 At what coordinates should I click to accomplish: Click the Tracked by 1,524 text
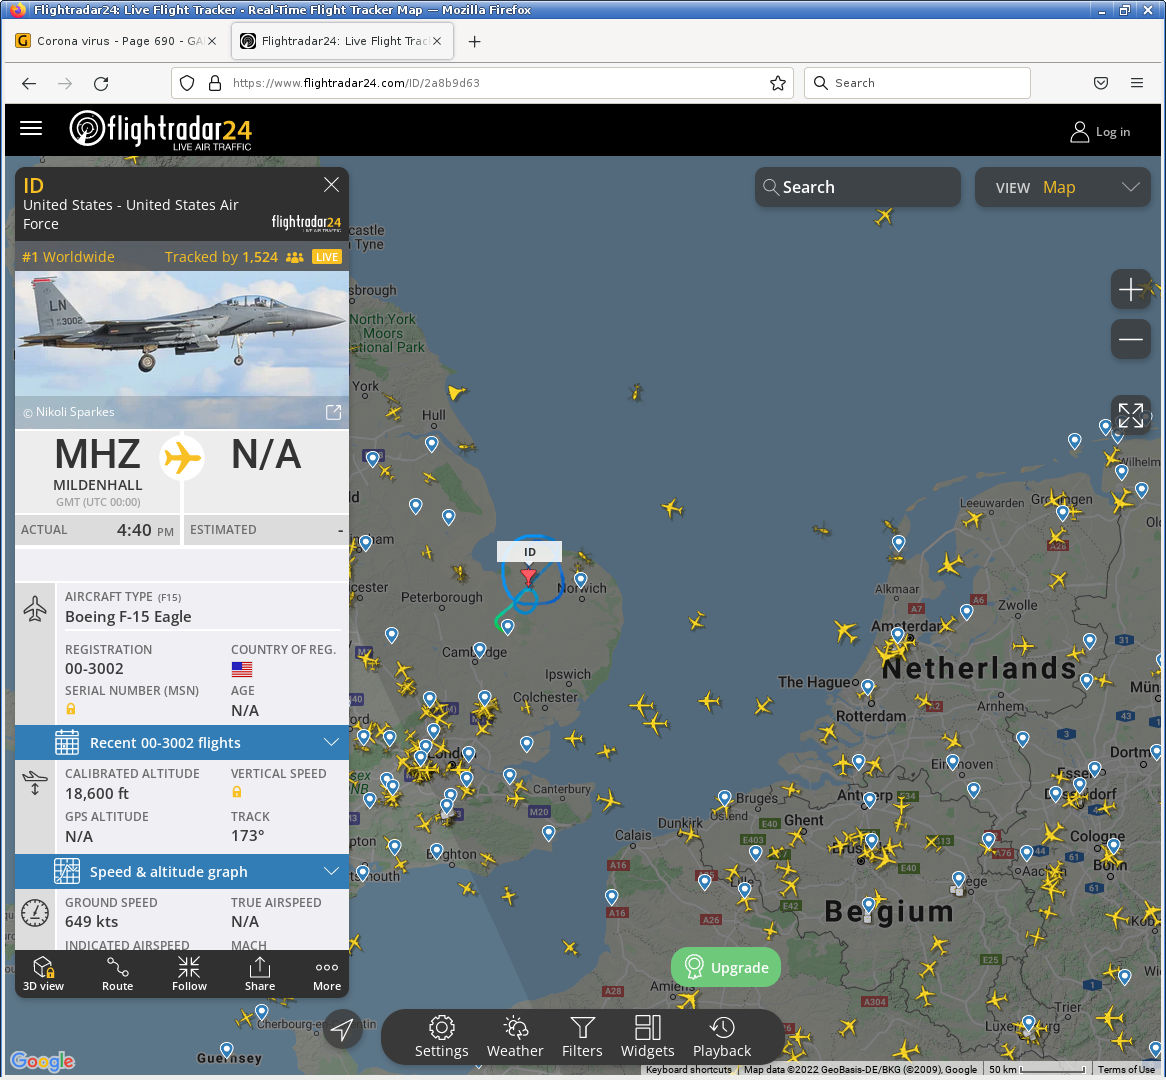click(x=221, y=257)
